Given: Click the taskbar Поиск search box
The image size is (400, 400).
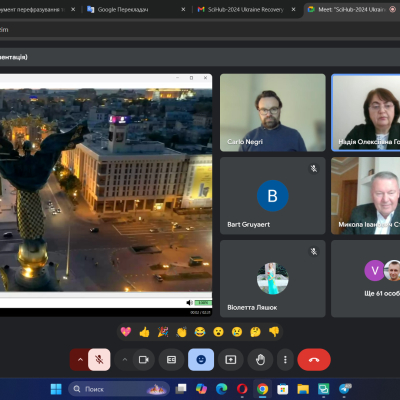Looking at the screenshot, I should coord(119,389).
